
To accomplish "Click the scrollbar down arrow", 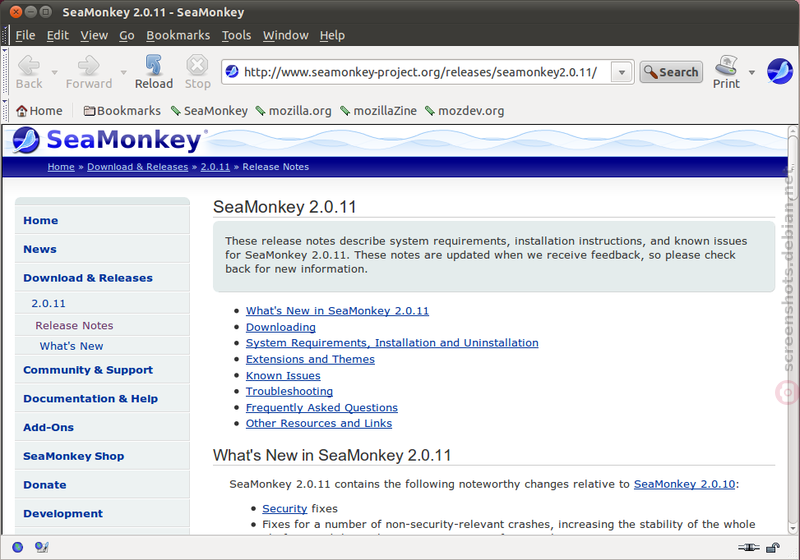I will (792, 528).
